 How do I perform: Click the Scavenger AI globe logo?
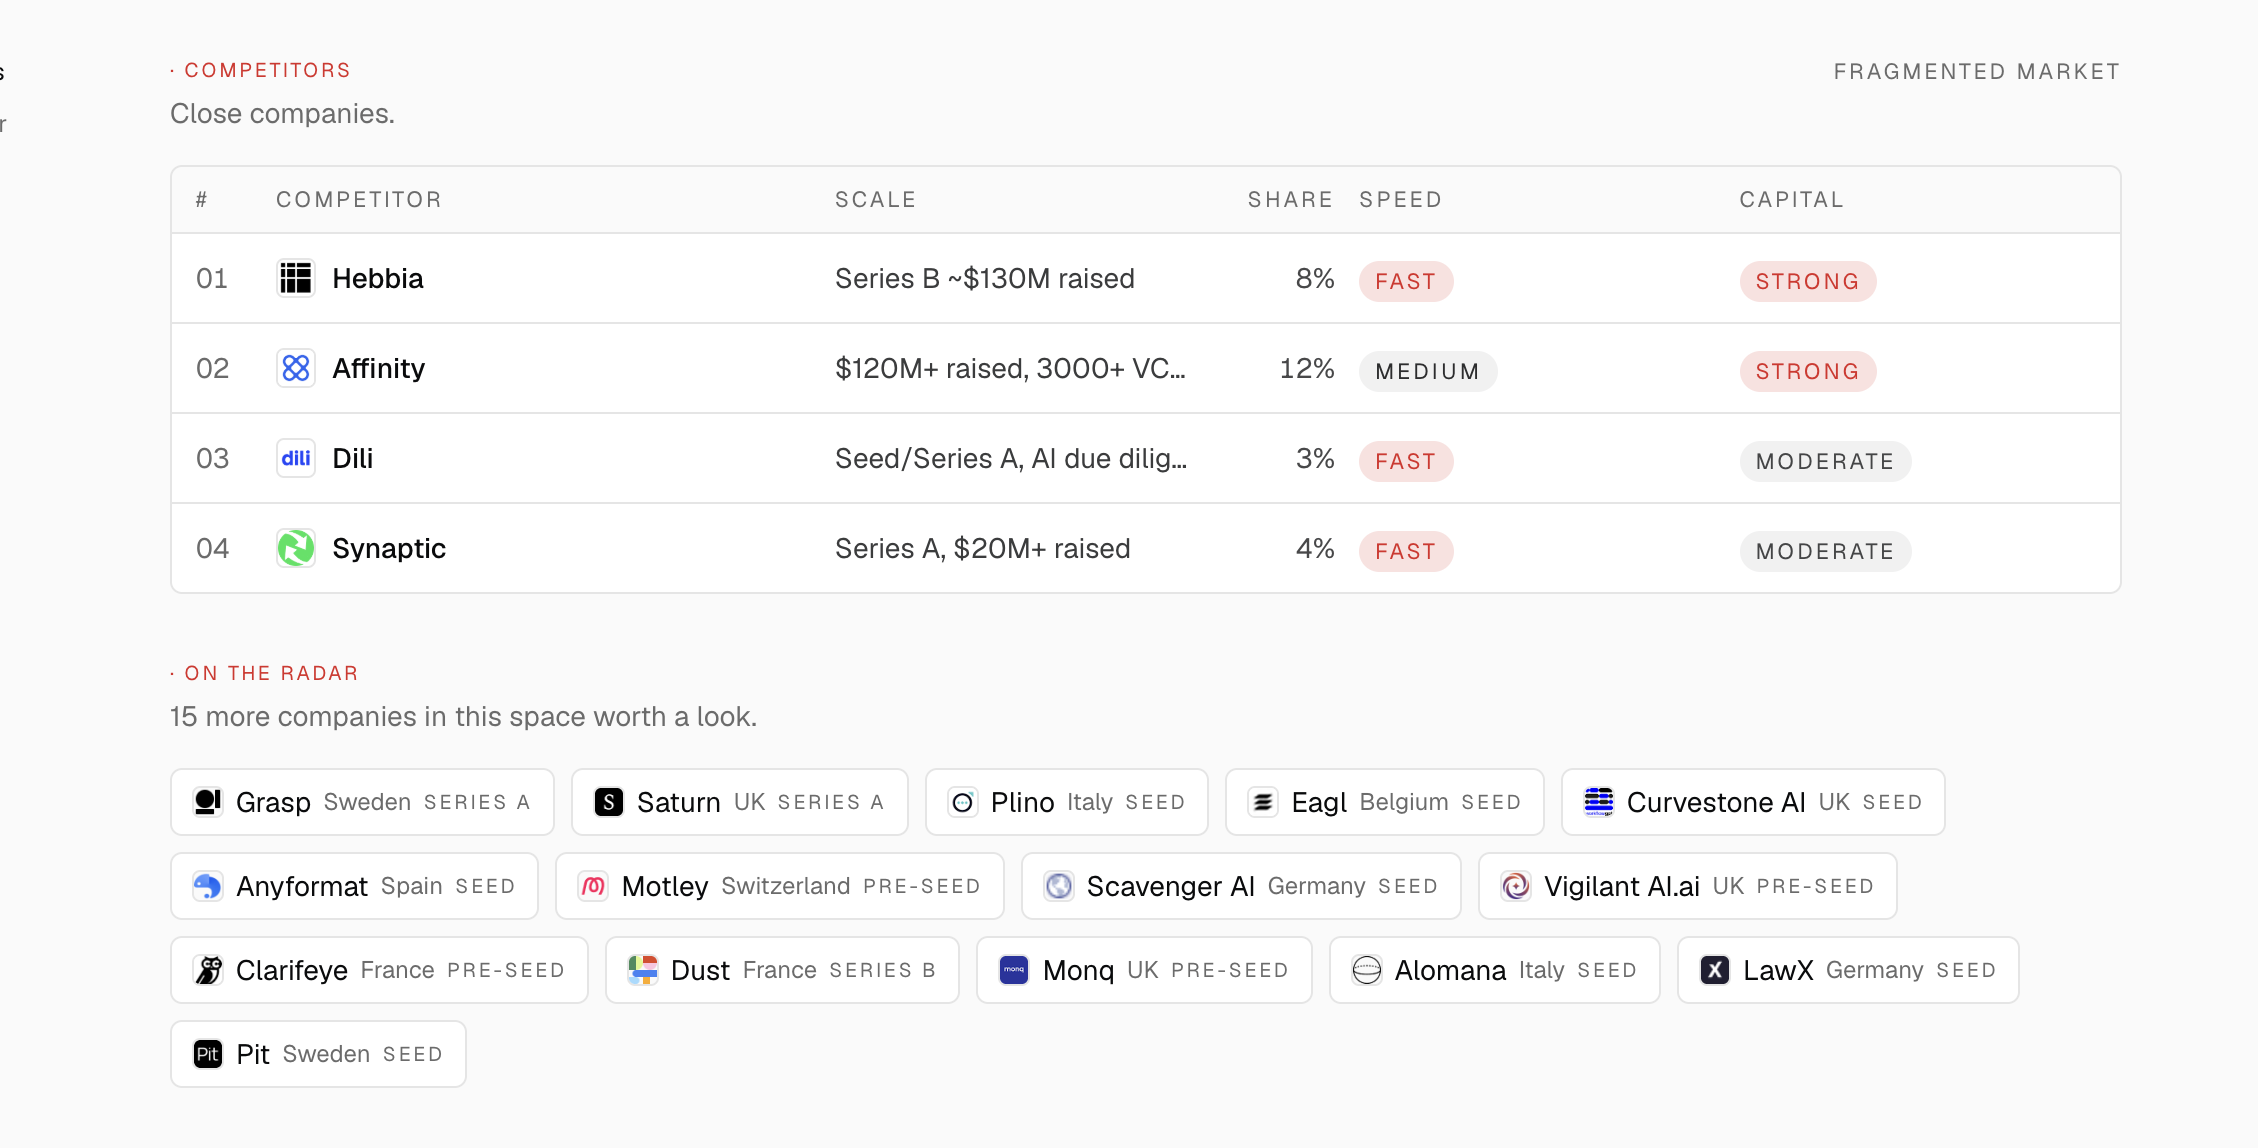coord(1059,886)
